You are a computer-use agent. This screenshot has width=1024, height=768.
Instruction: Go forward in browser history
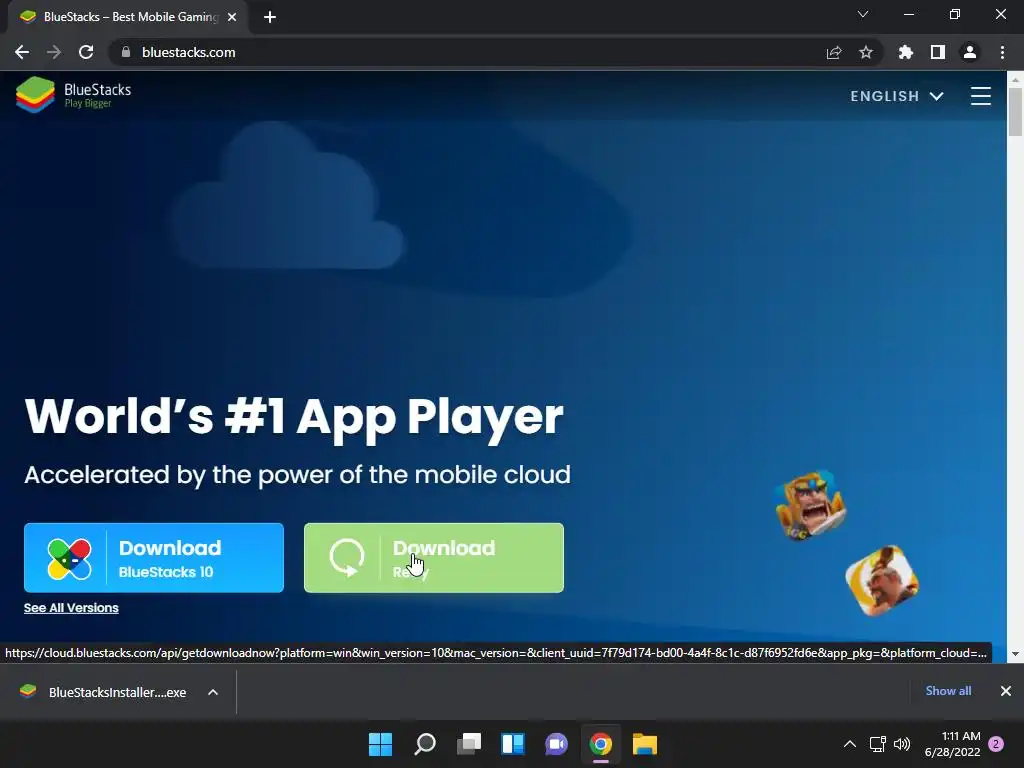[x=54, y=52]
